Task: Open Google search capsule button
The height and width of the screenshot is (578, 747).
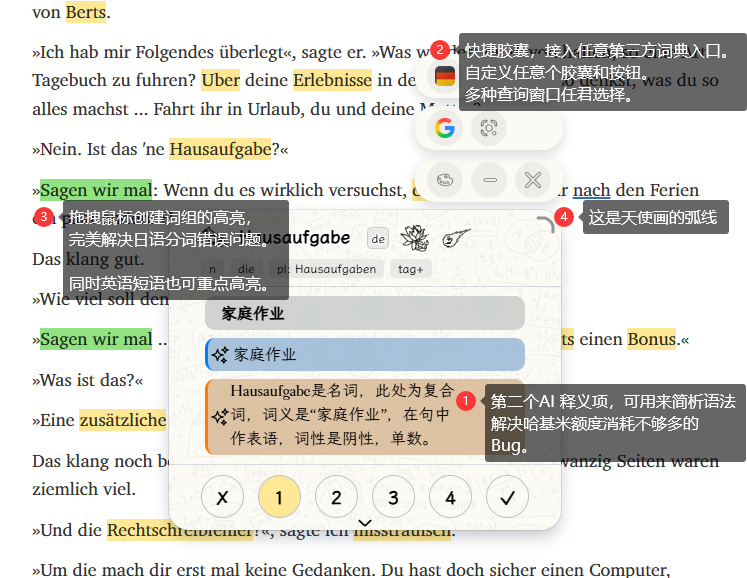Action: (x=445, y=128)
